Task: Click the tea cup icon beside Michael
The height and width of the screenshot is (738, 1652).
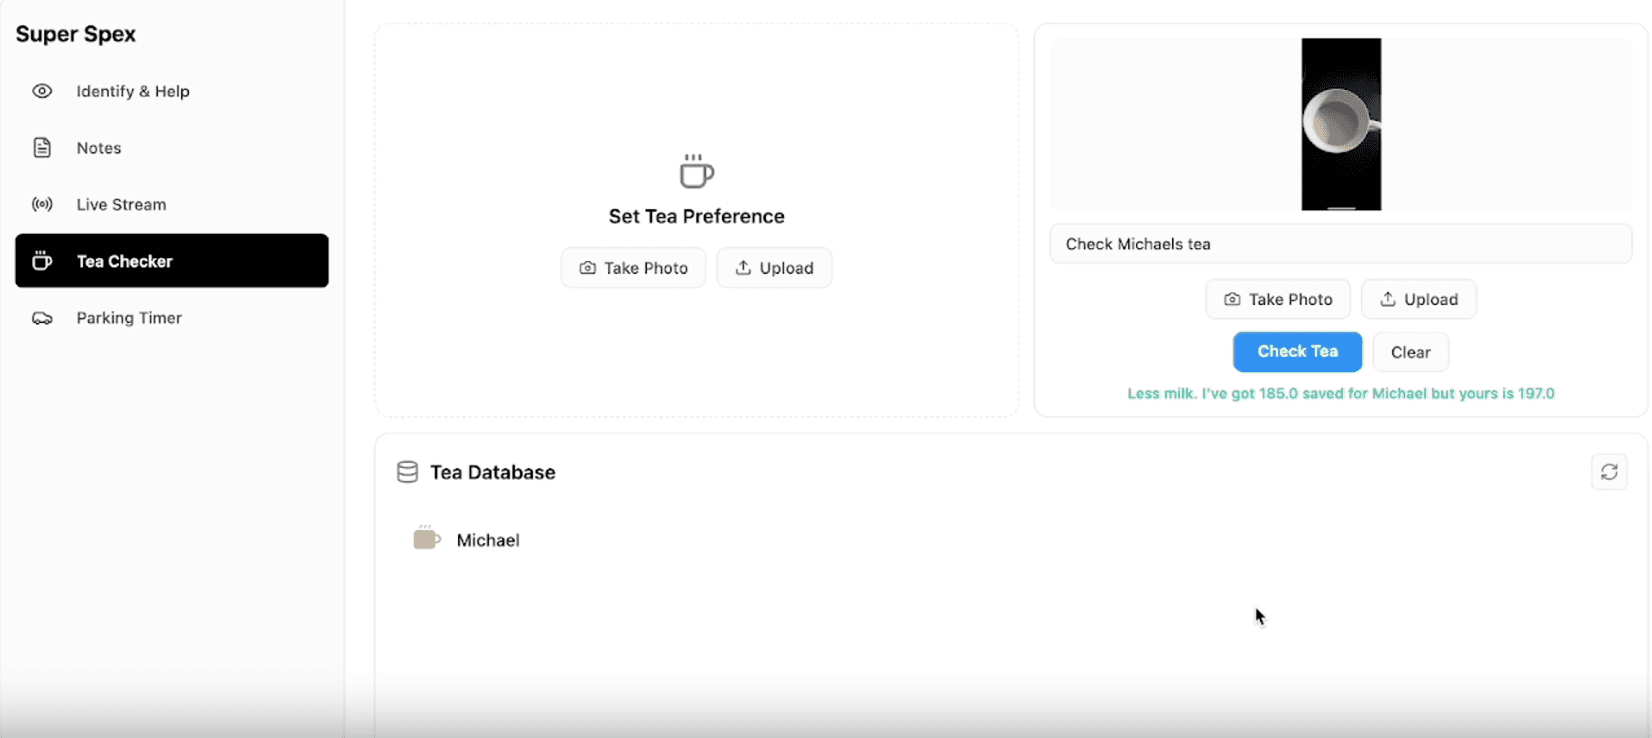Action: click(x=427, y=538)
